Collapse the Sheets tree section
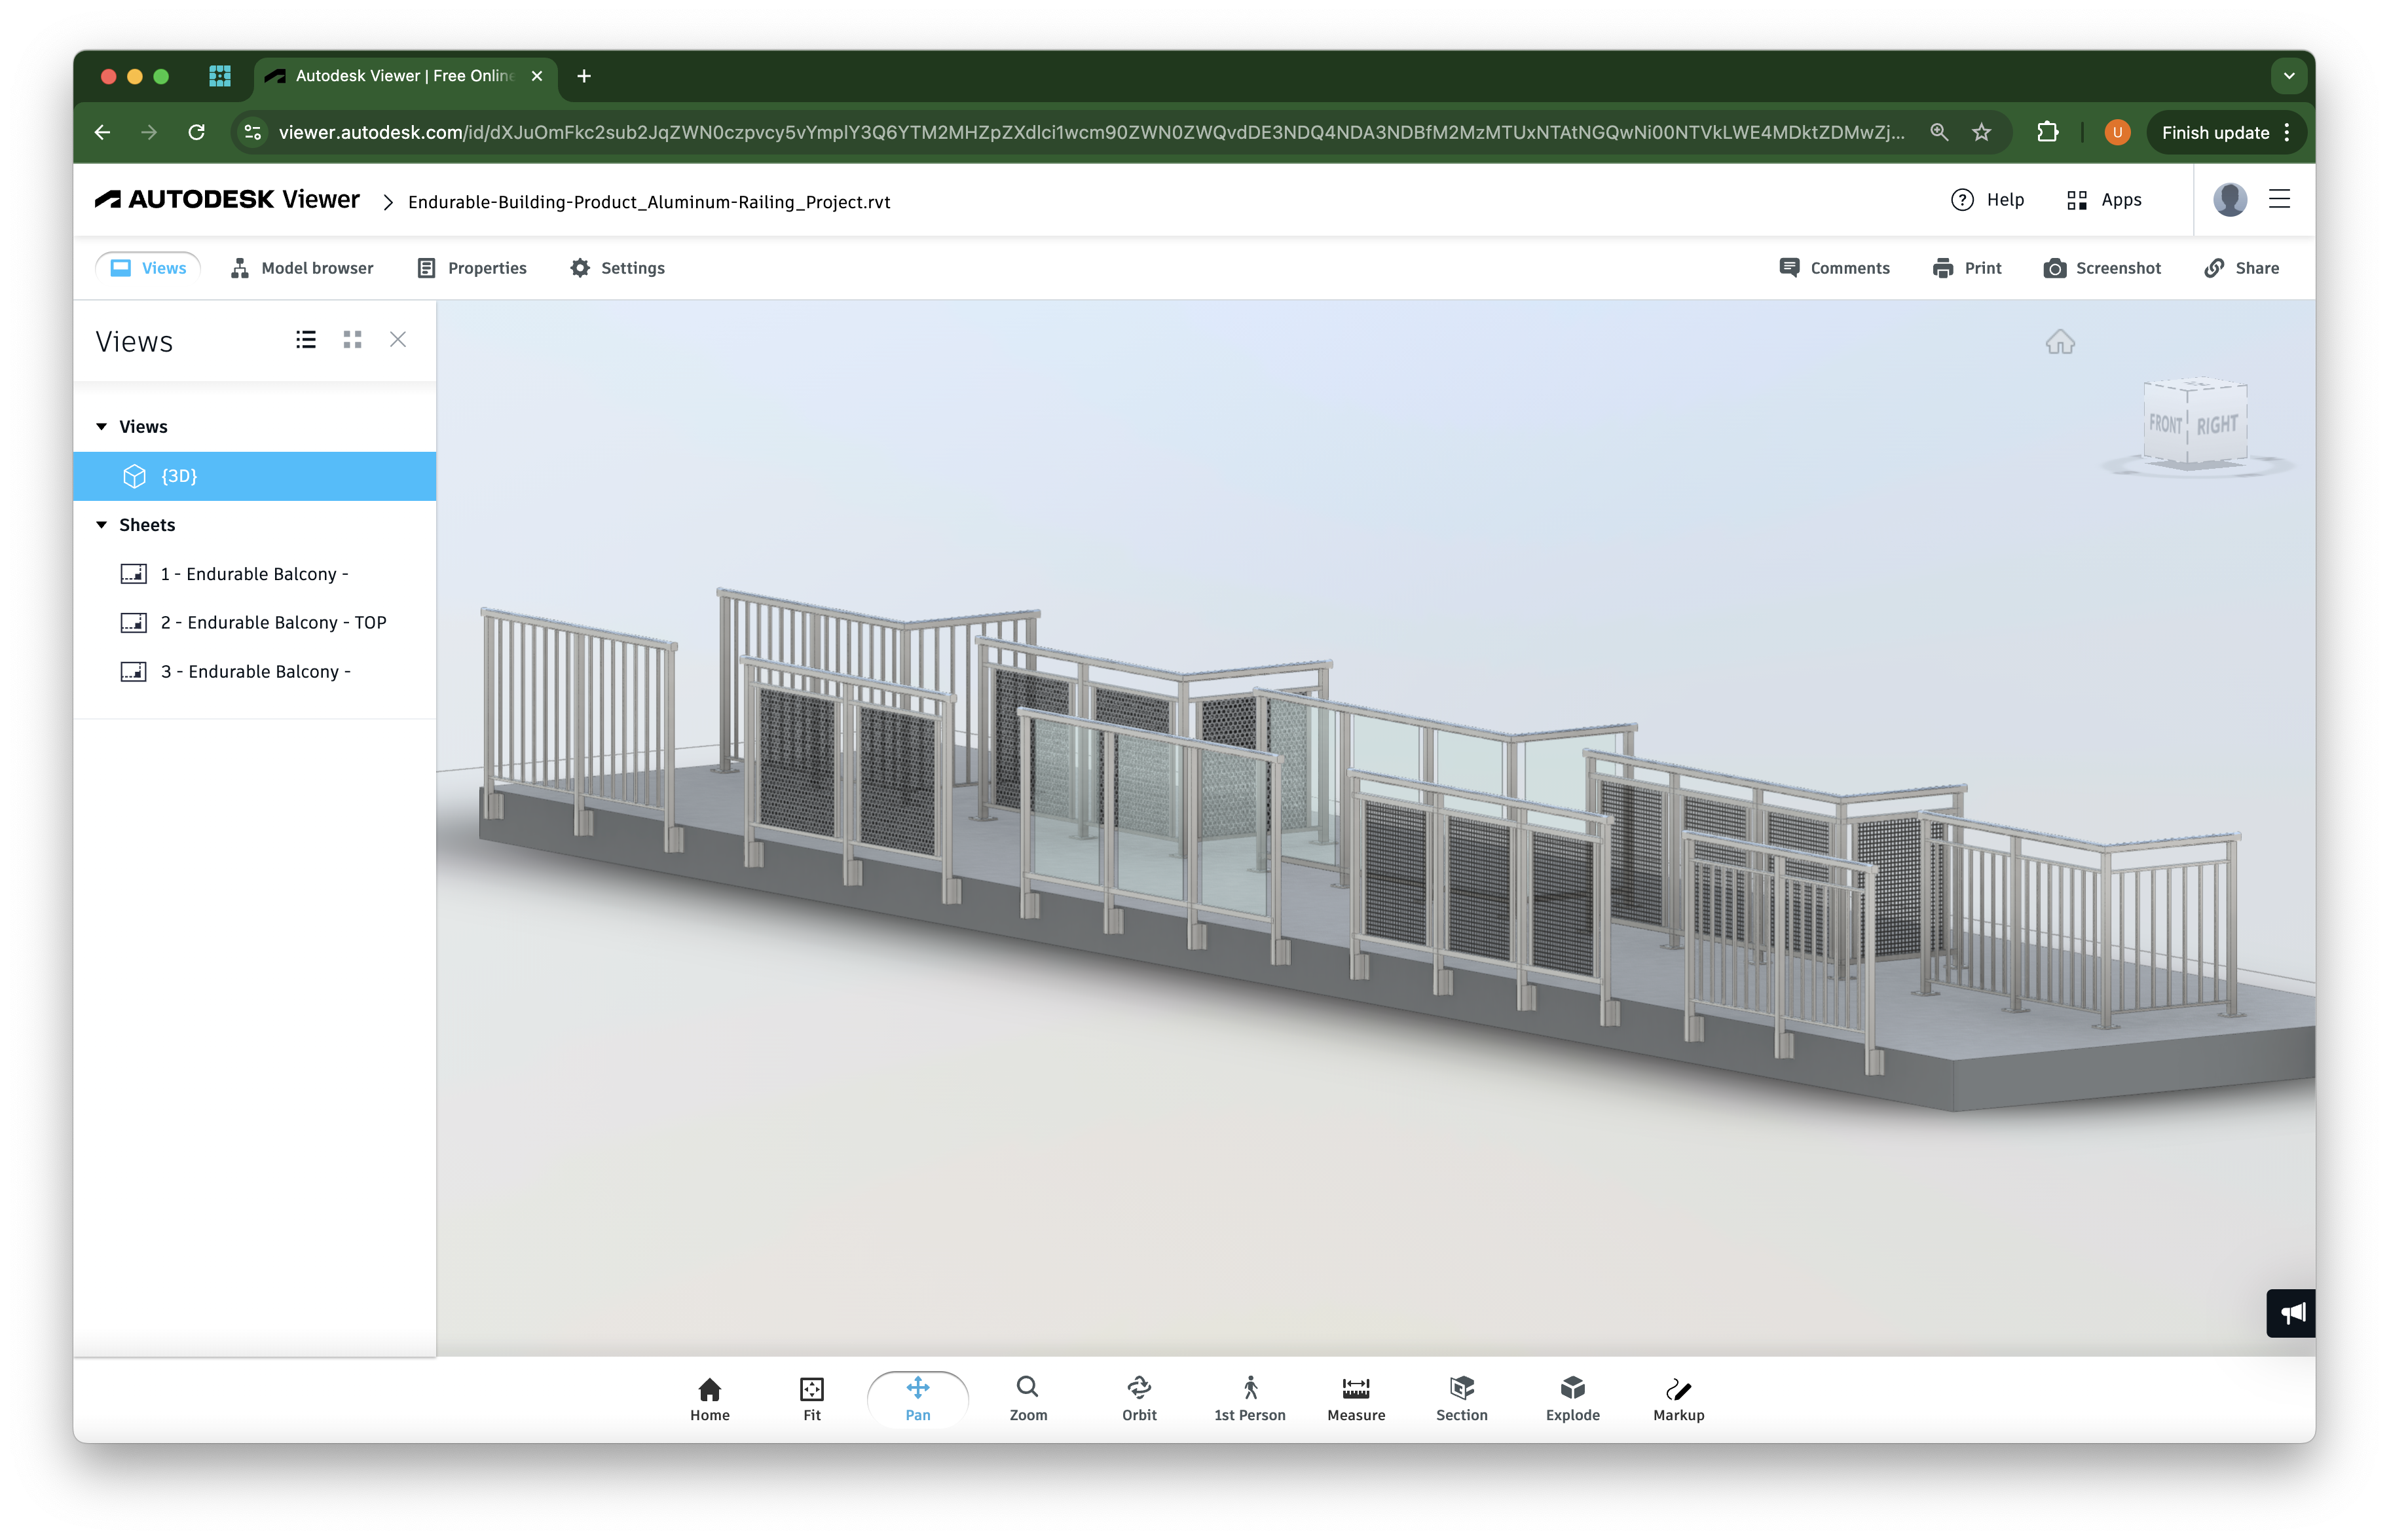Screen dimensions: 2389x1540 tap(101, 524)
